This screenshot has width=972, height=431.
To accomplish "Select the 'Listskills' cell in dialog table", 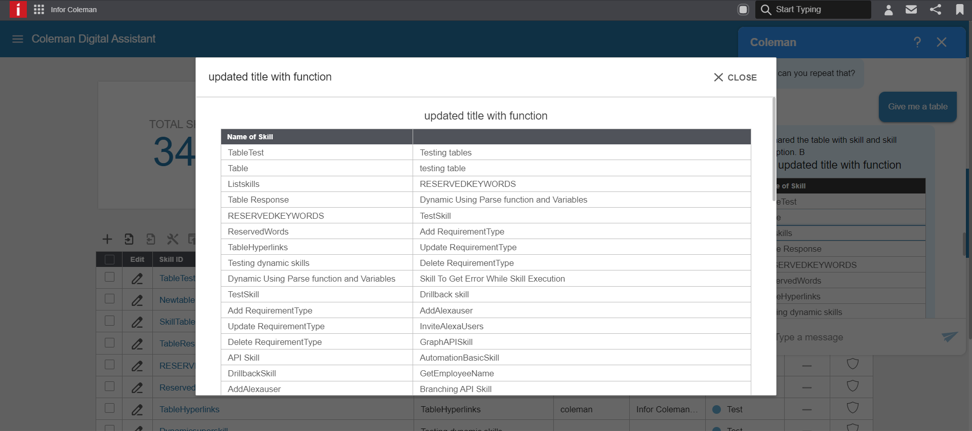I will click(317, 184).
